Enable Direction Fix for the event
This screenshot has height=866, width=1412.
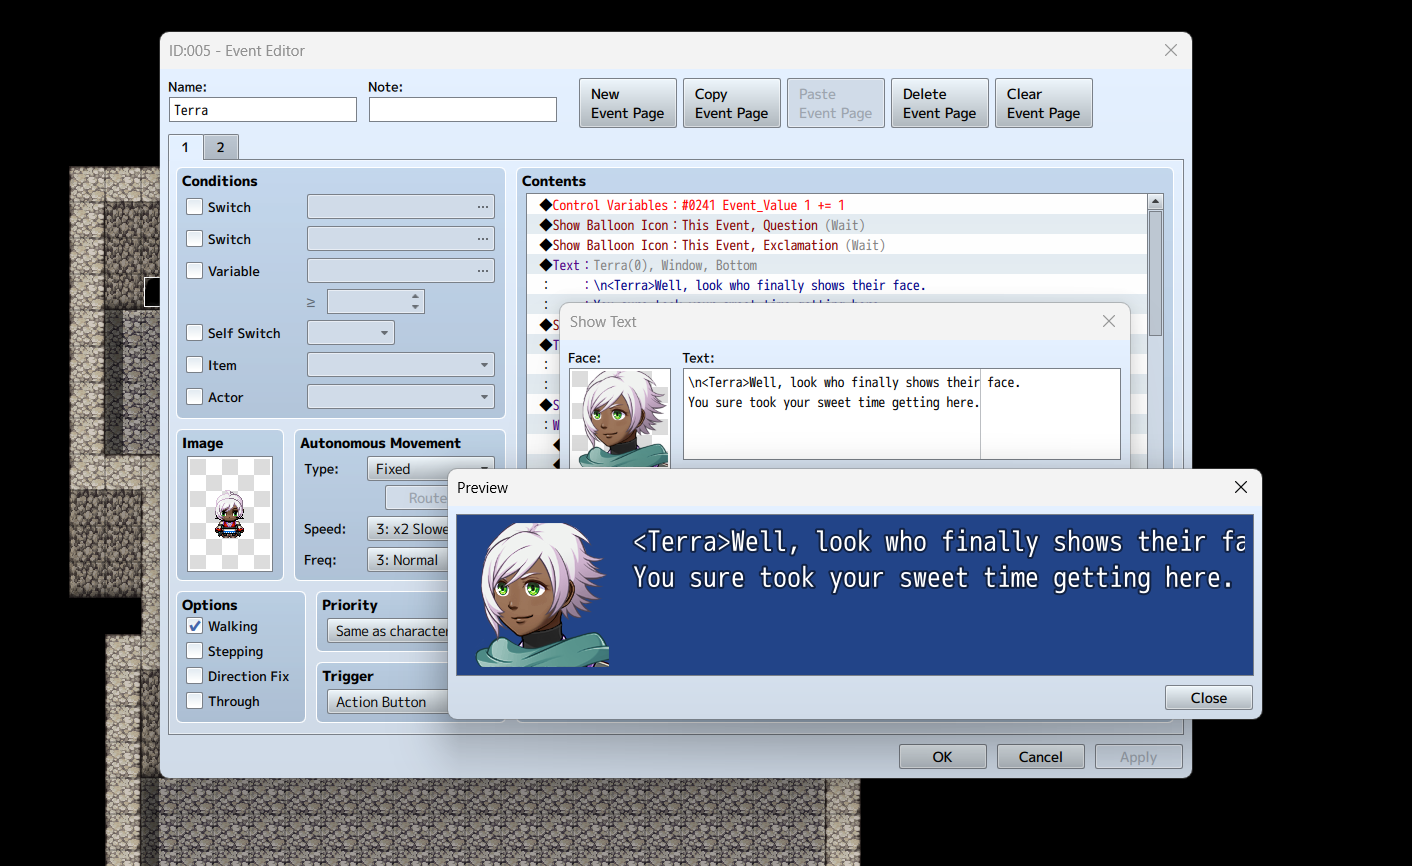pos(195,676)
